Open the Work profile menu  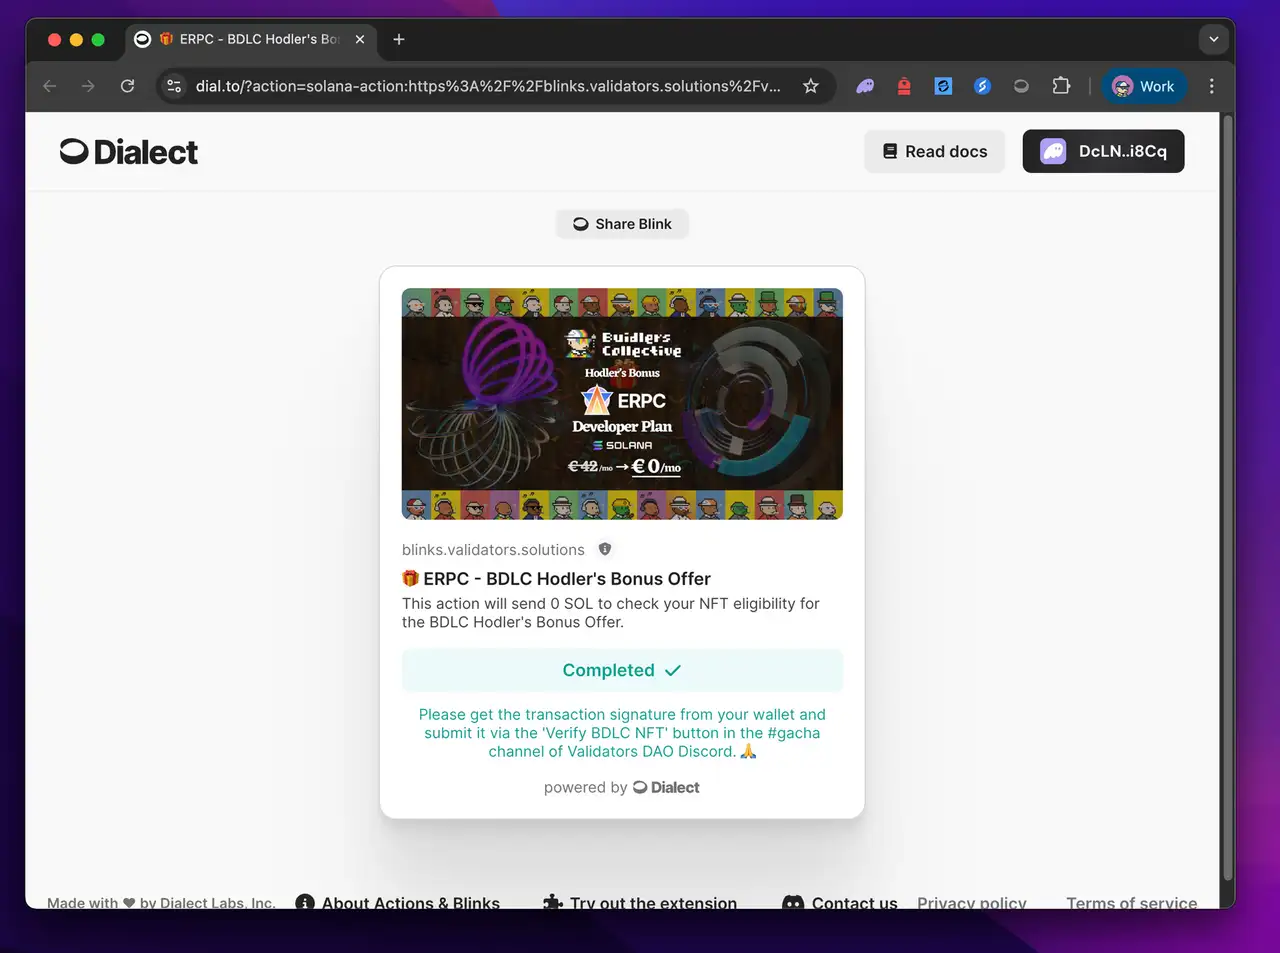[x=1144, y=86]
